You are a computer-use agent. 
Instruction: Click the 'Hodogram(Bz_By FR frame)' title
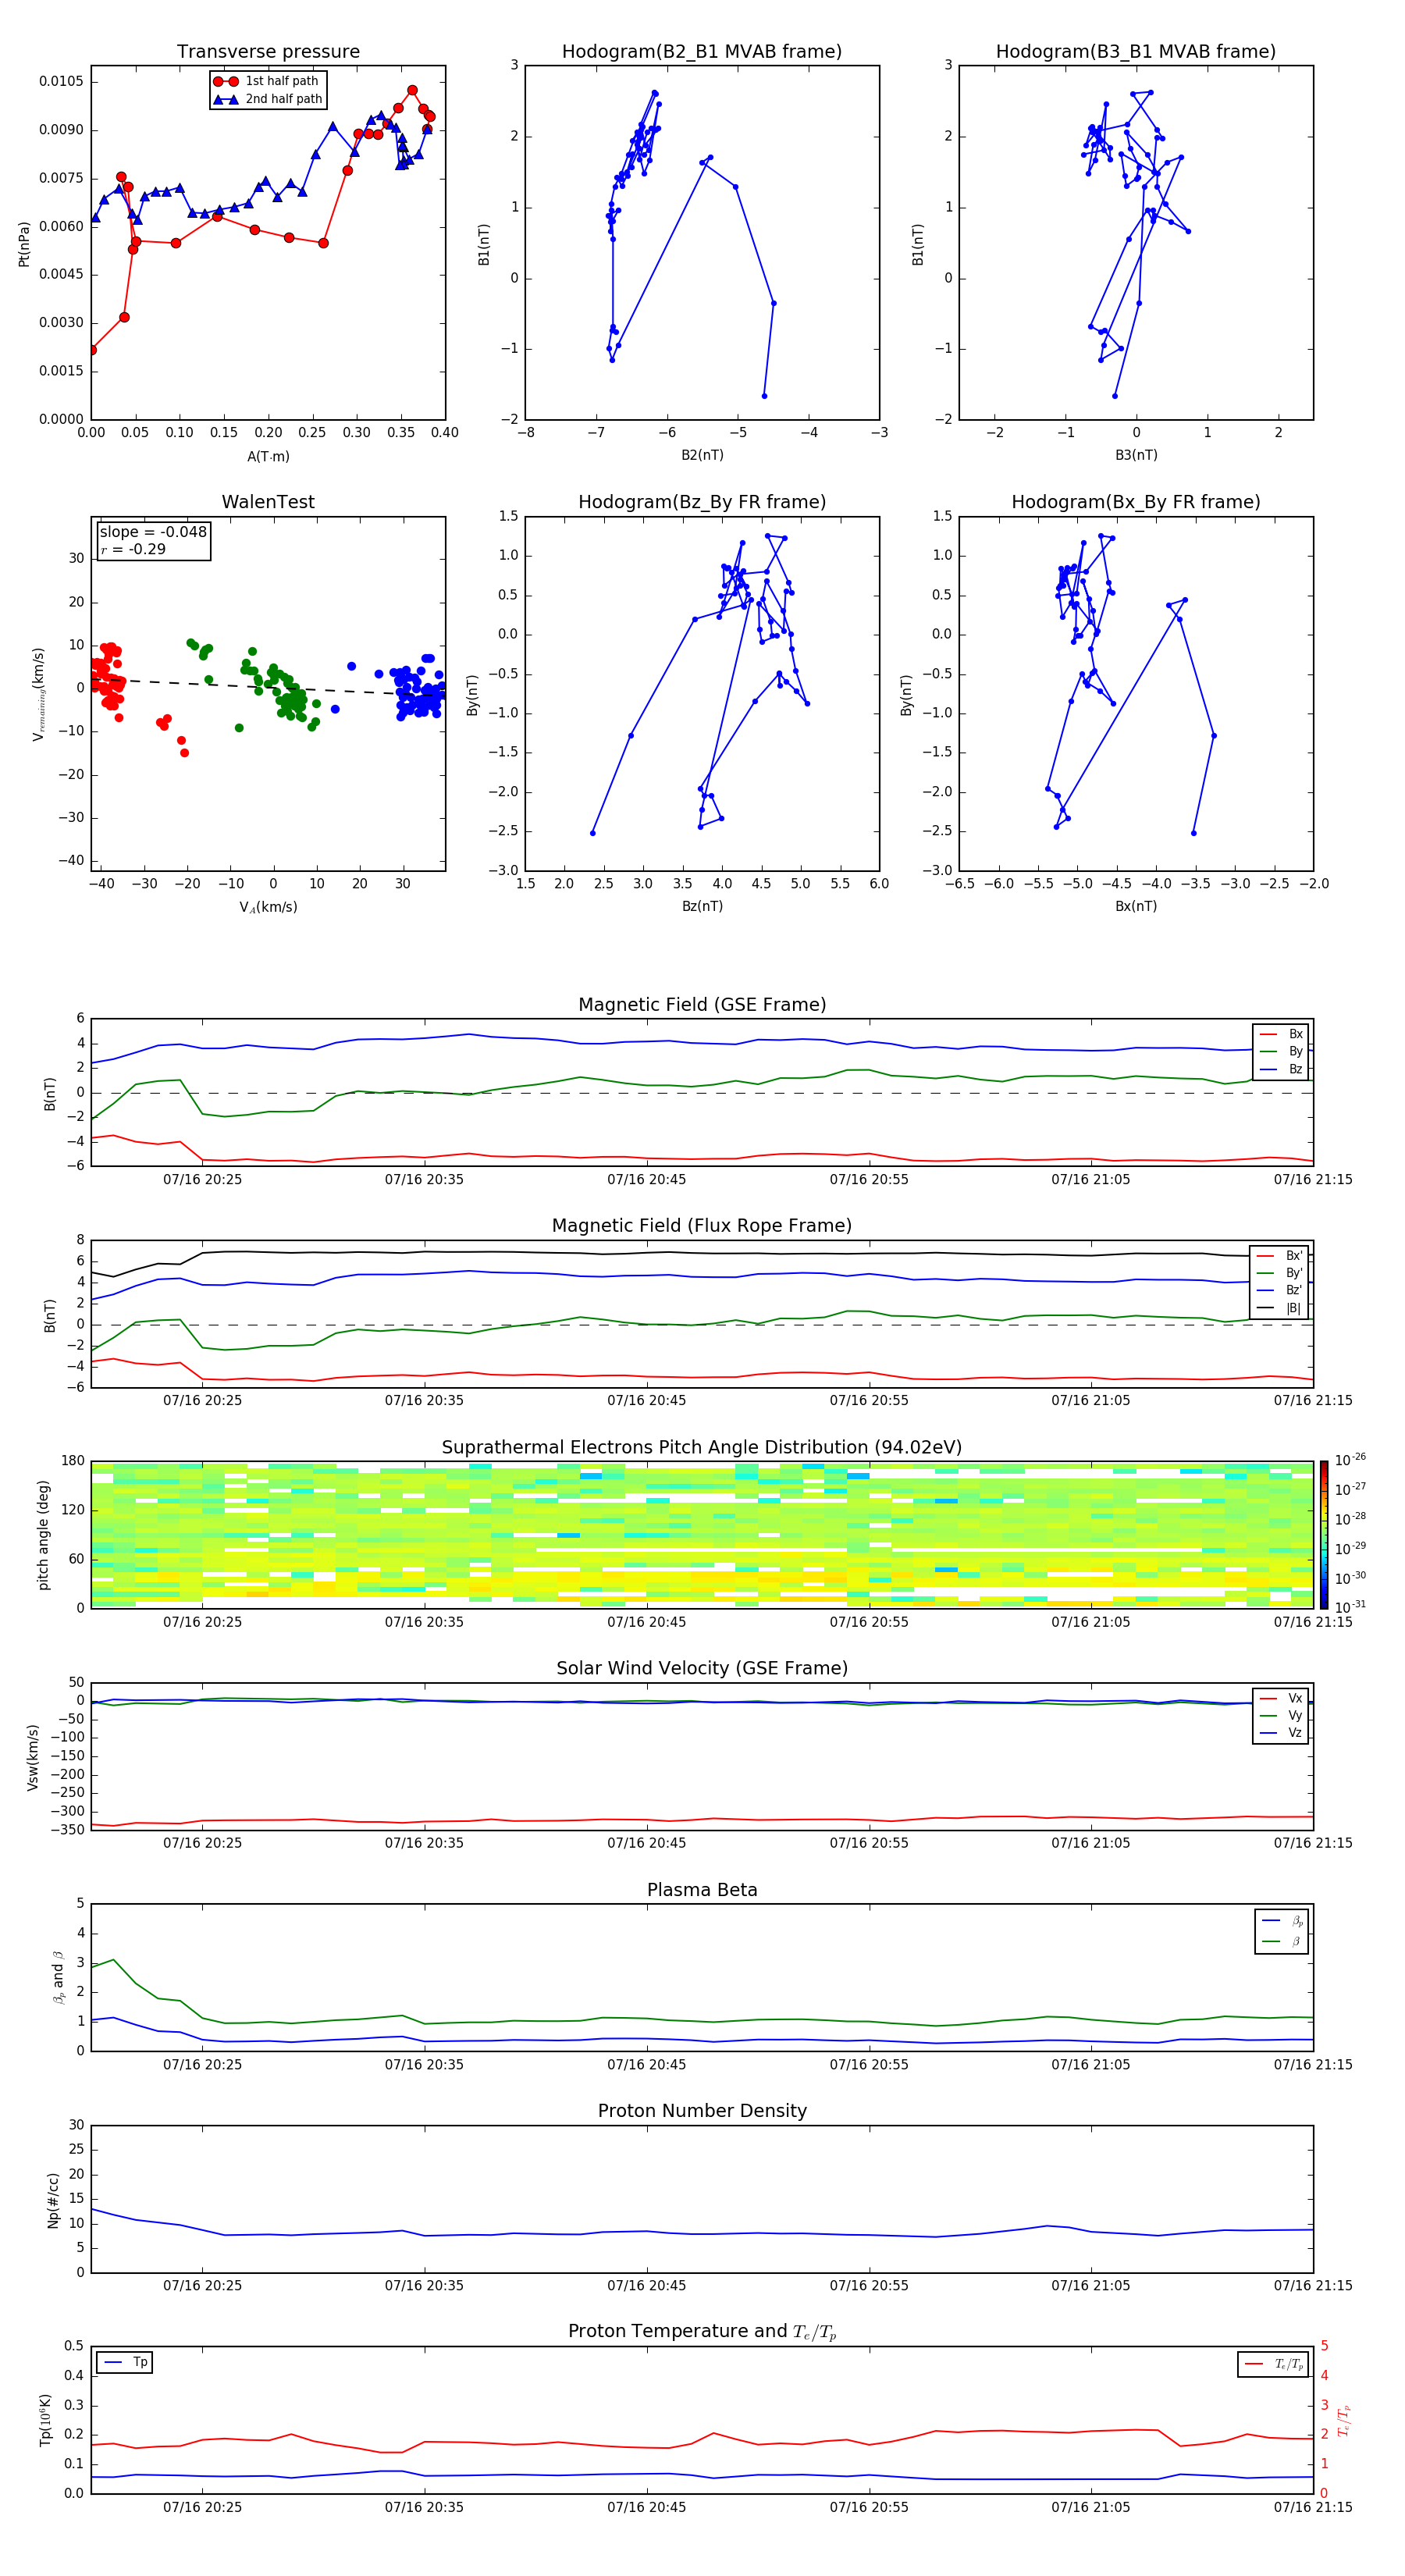coord(702,502)
